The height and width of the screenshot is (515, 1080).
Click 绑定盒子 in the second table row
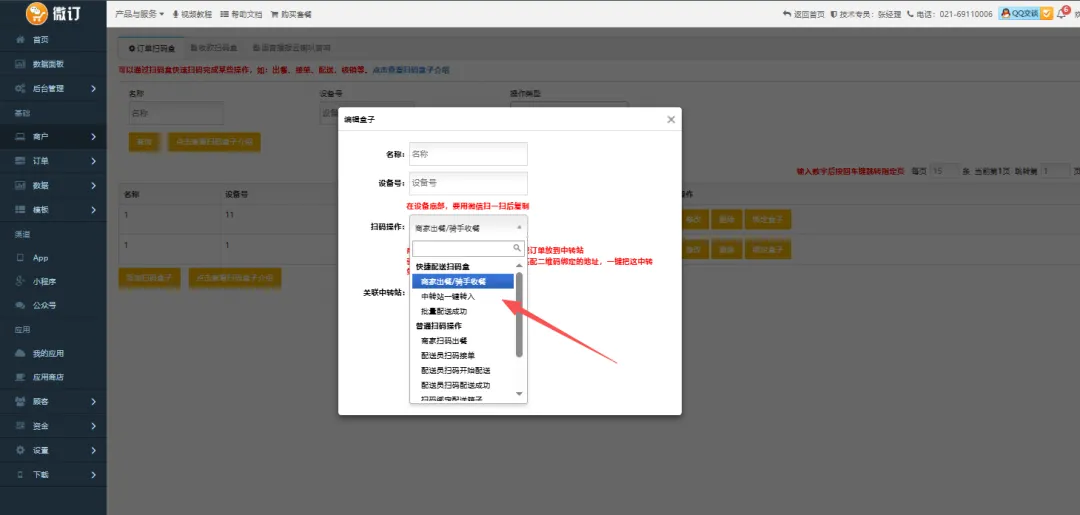coord(768,249)
